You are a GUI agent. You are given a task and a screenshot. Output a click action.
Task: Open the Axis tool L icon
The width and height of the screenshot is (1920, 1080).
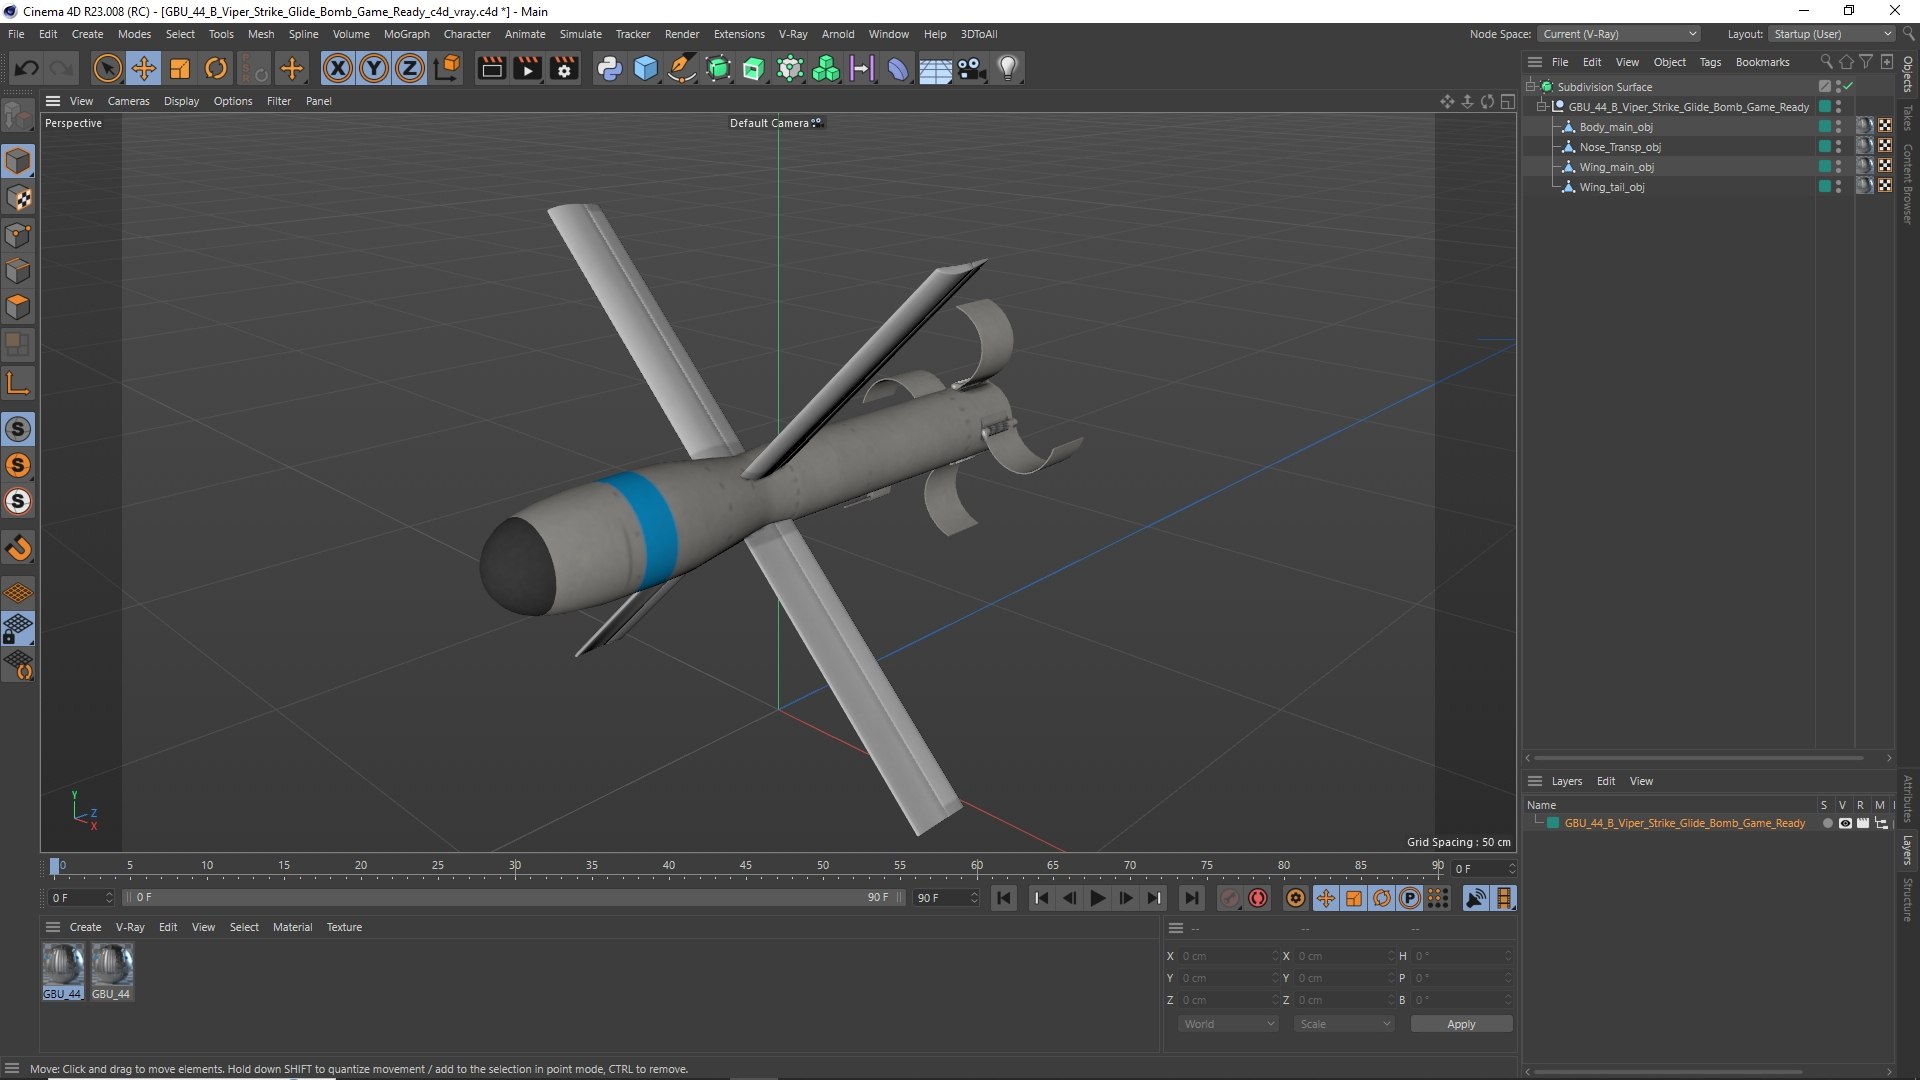click(18, 383)
